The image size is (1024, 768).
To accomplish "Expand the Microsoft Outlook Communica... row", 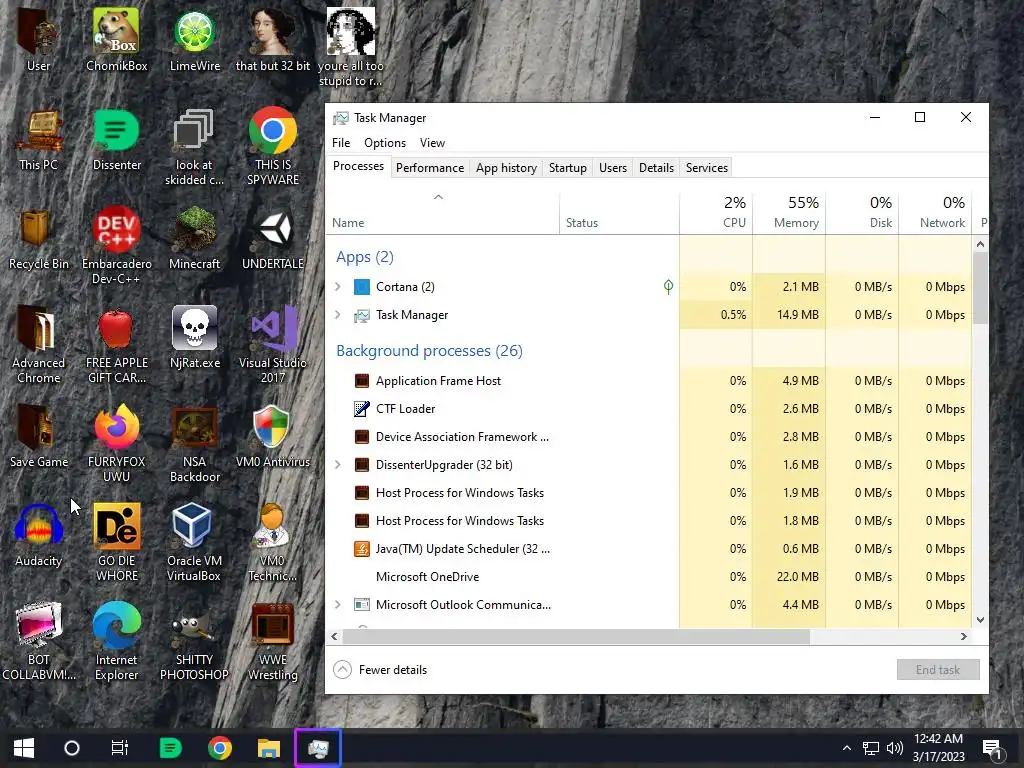I will click(x=338, y=605).
